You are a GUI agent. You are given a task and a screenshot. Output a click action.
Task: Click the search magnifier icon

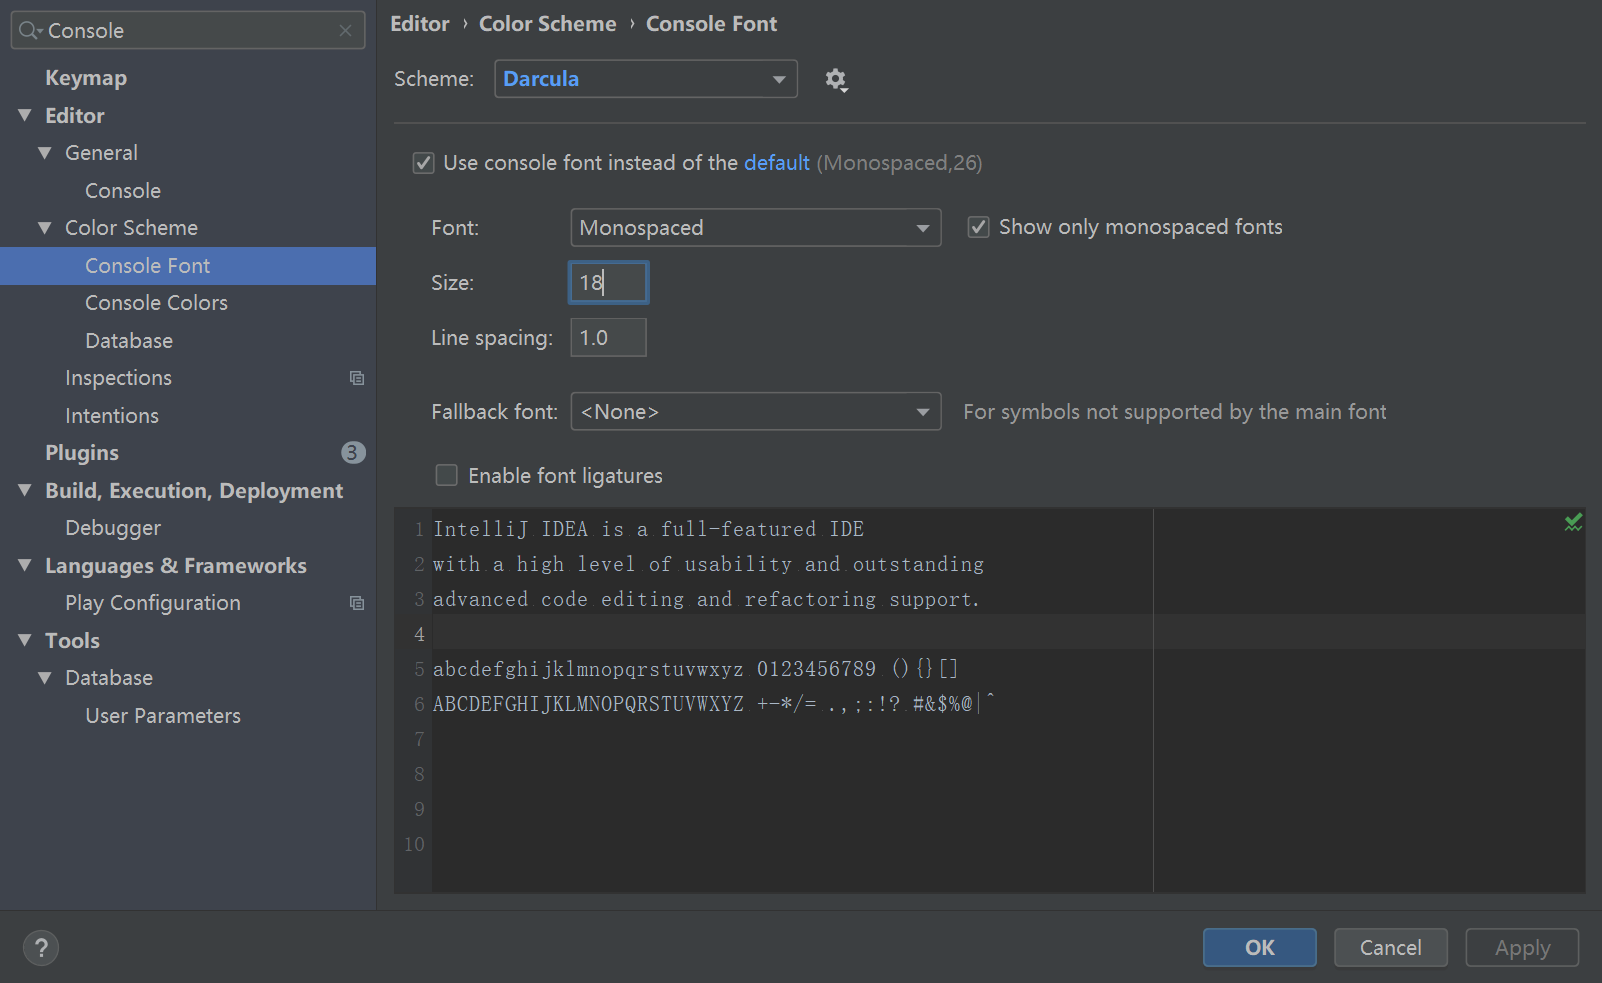coord(30,31)
